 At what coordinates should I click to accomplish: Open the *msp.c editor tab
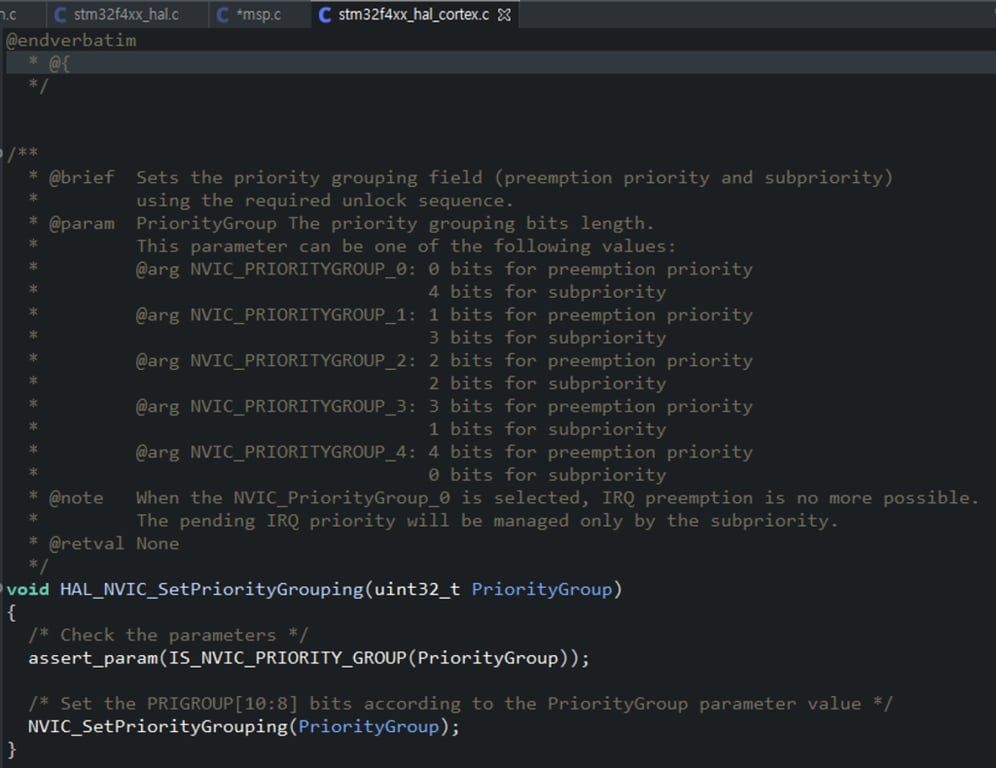pos(259,15)
